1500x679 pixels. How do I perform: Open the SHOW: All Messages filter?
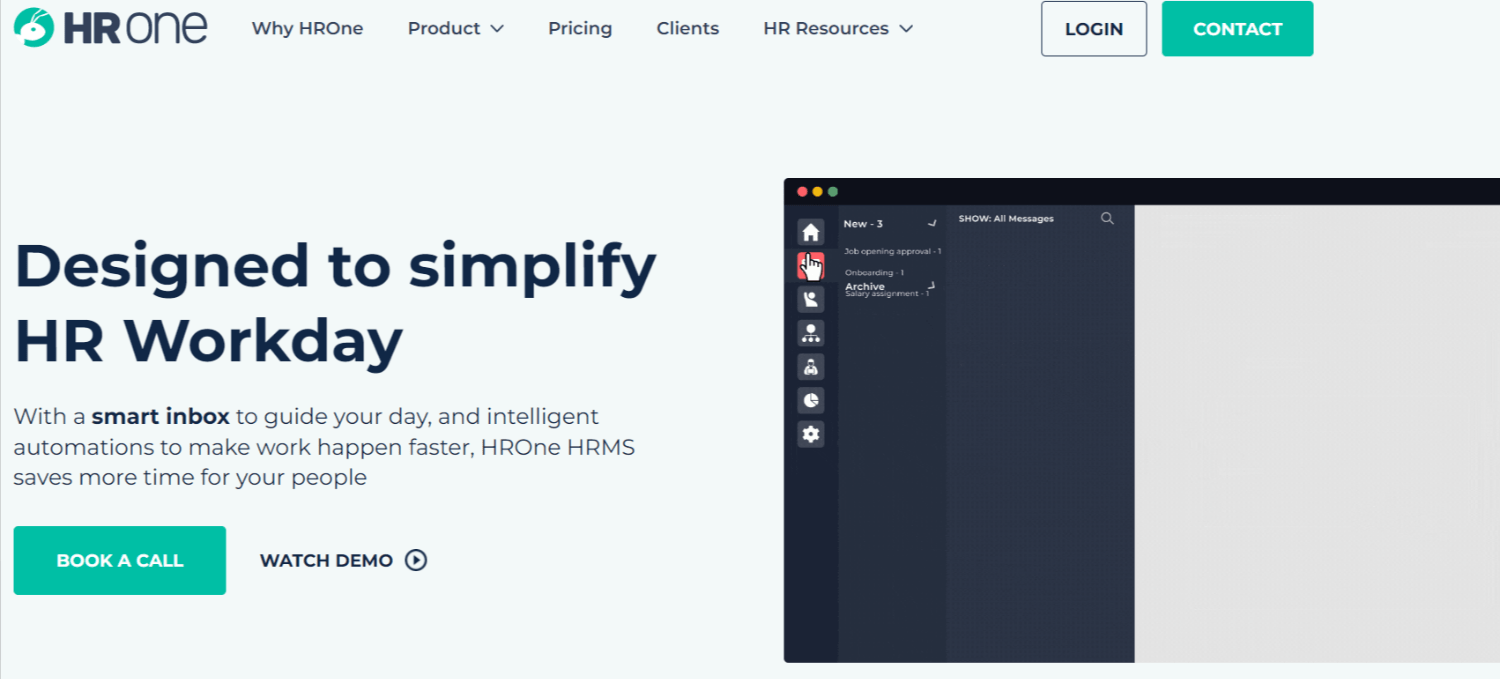click(x=1006, y=218)
